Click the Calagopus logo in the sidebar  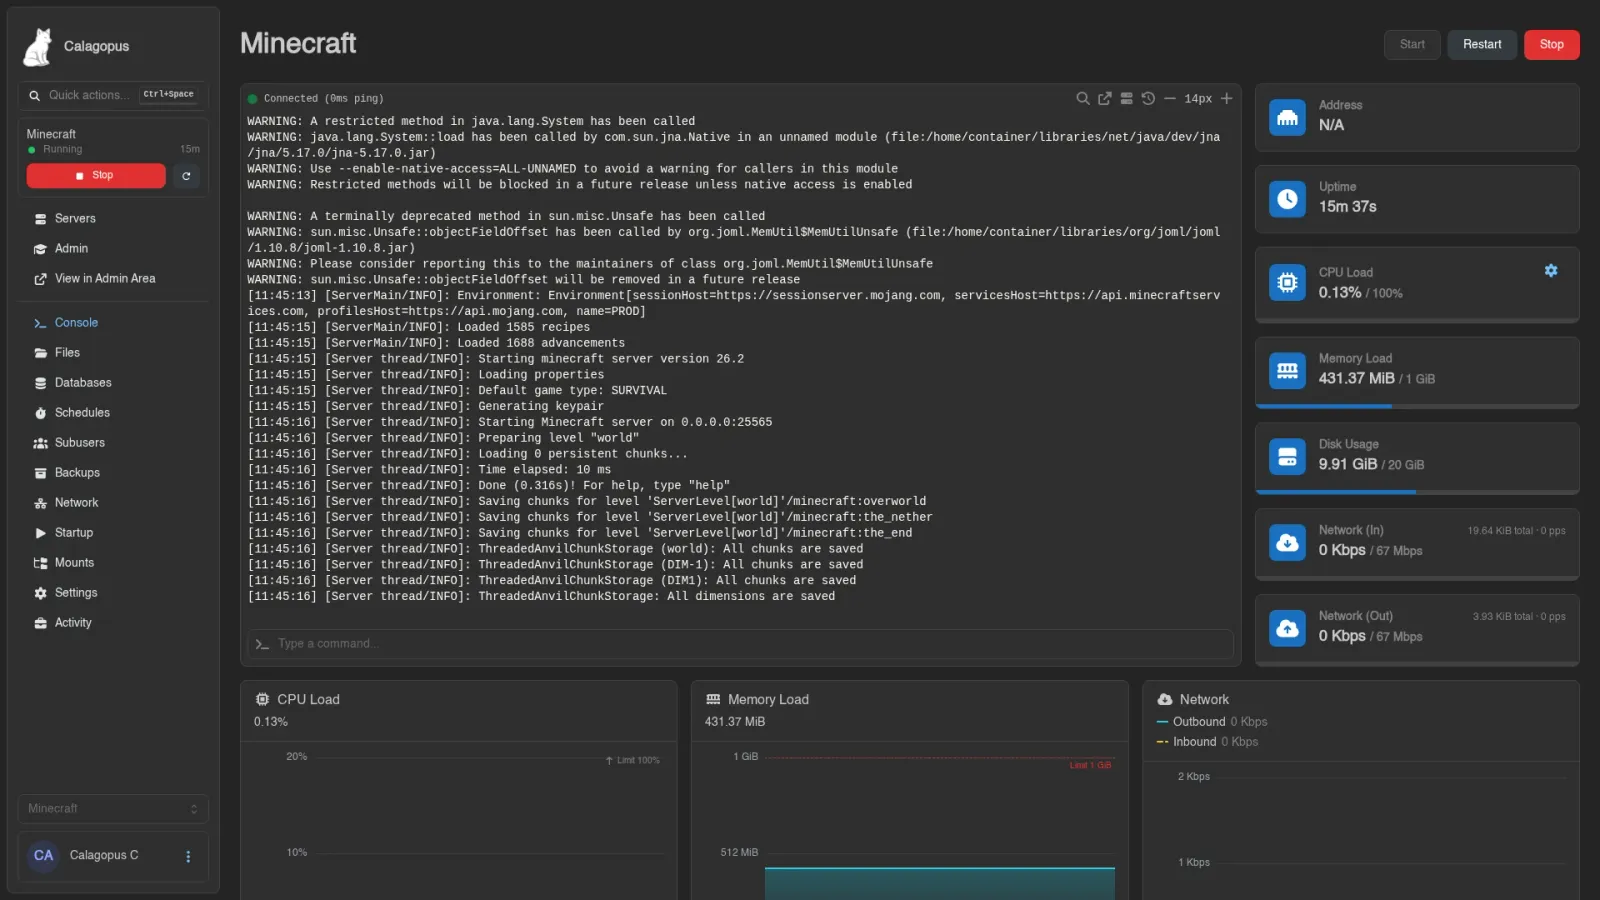tap(38, 46)
